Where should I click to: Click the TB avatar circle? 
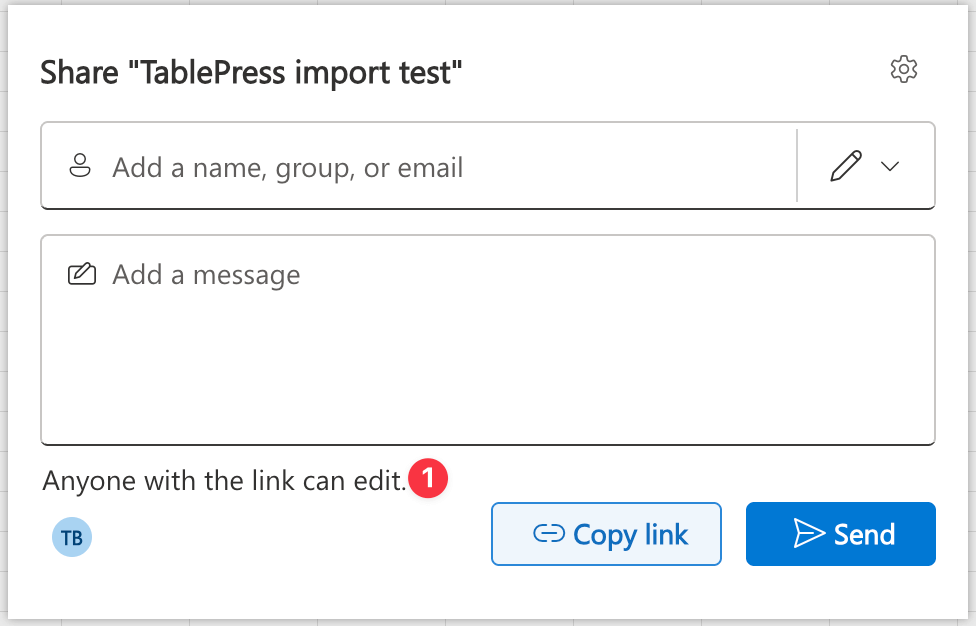tap(71, 537)
